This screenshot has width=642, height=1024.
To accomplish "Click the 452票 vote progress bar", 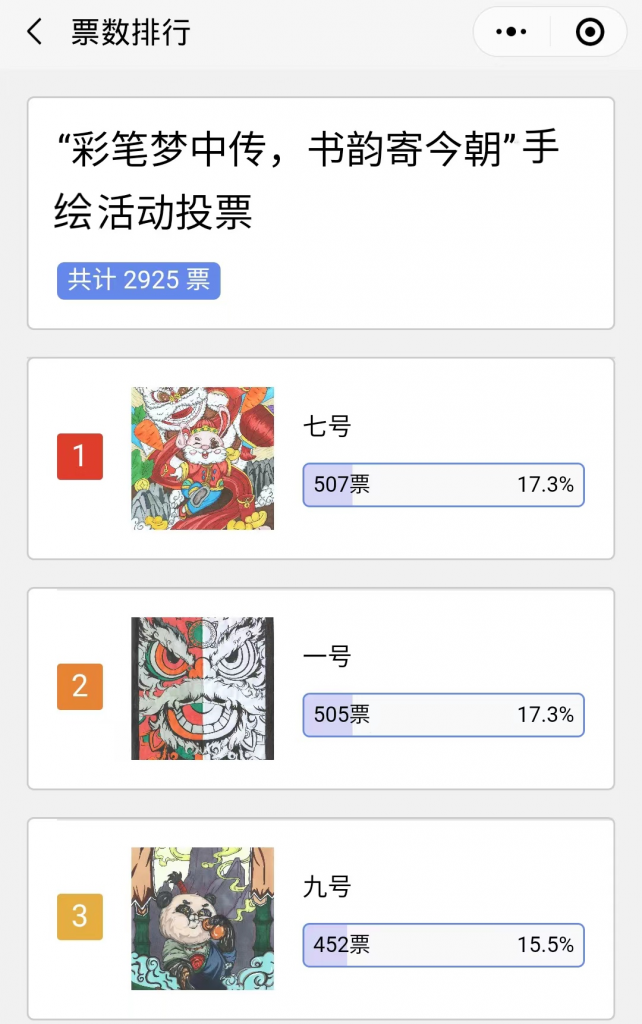I will [443, 945].
